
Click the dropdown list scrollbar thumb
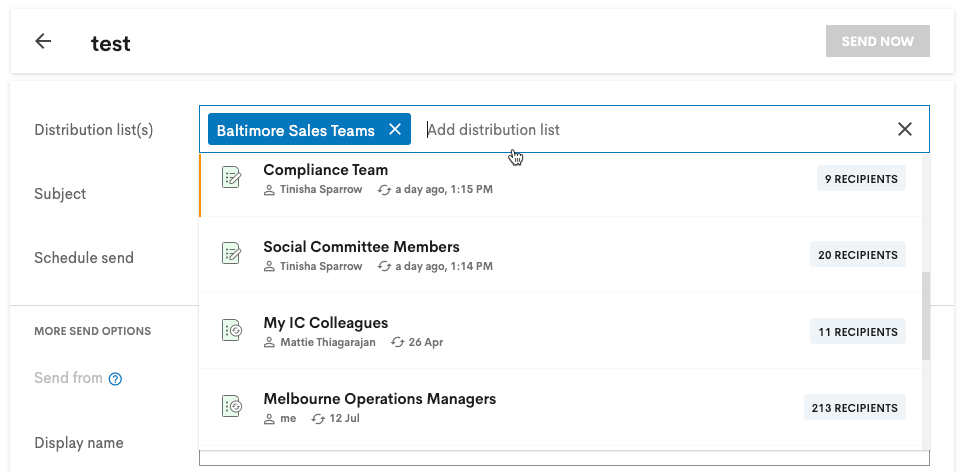click(x=926, y=316)
